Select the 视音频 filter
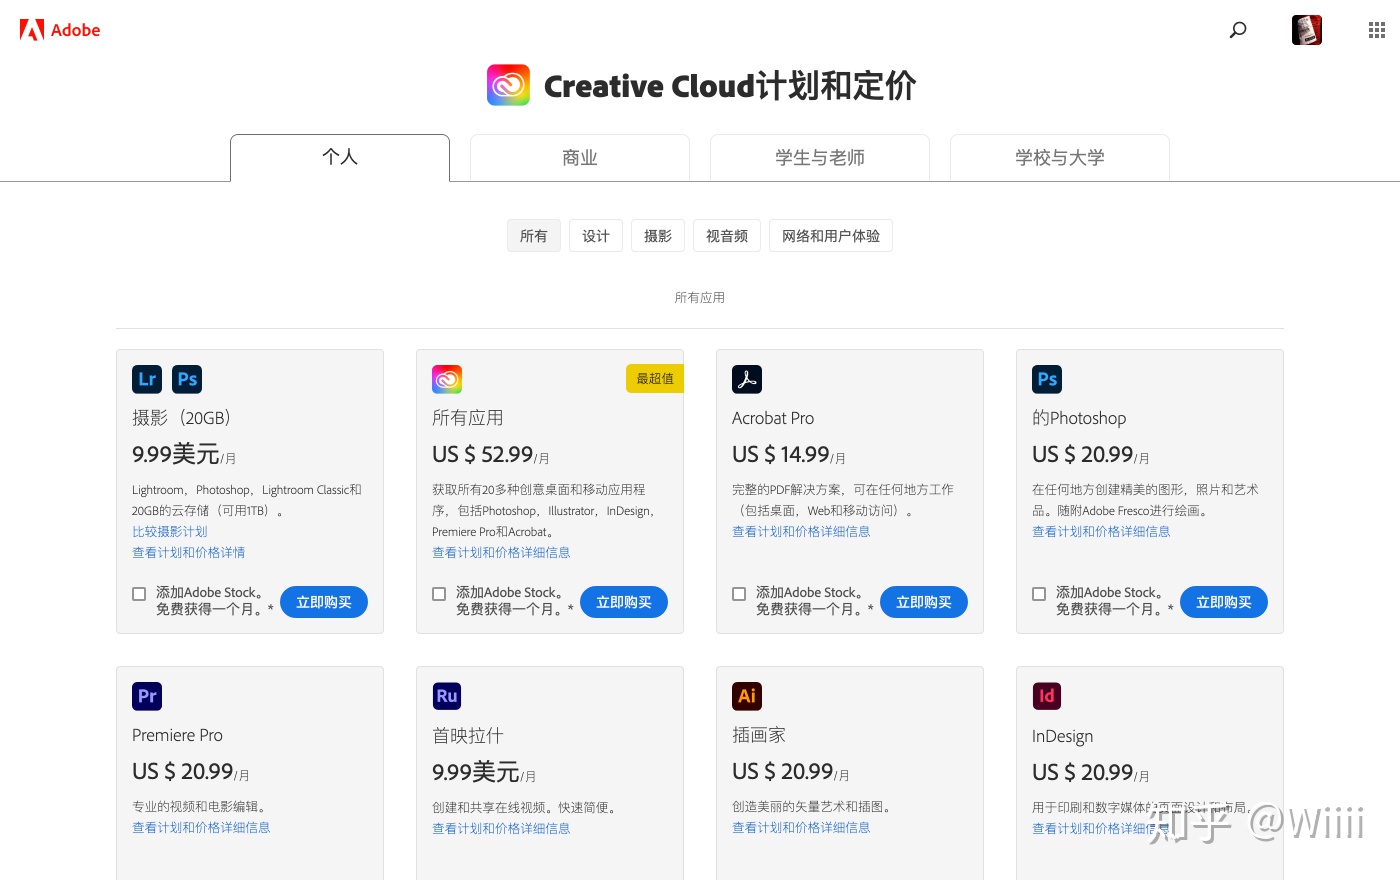 727,236
